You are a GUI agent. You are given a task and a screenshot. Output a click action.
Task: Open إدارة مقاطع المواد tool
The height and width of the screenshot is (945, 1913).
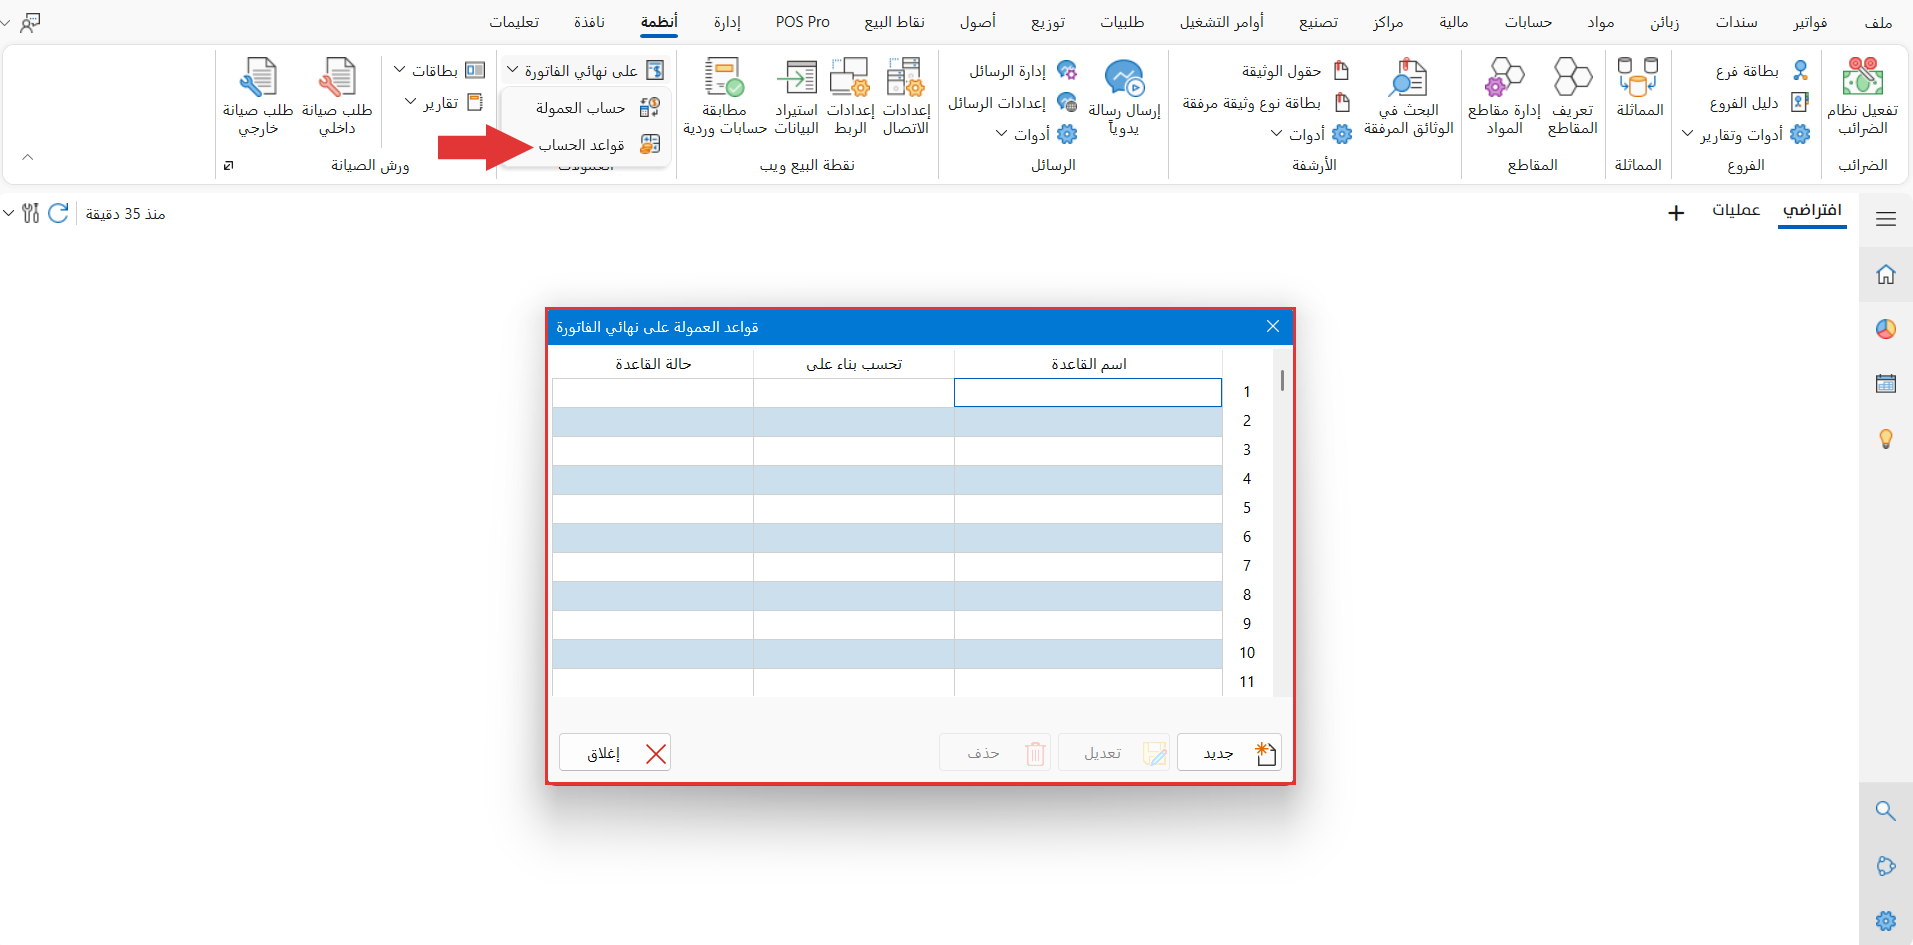pyautogui.click(x=1504, y=97)
